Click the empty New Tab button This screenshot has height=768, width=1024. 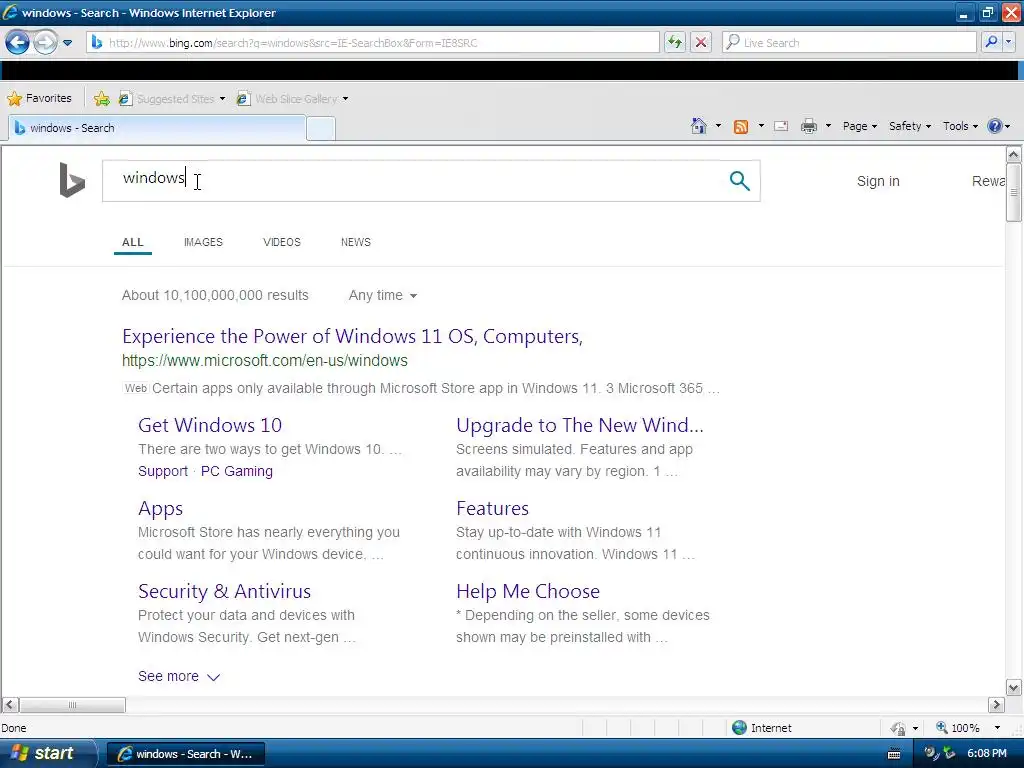(321, 129)
